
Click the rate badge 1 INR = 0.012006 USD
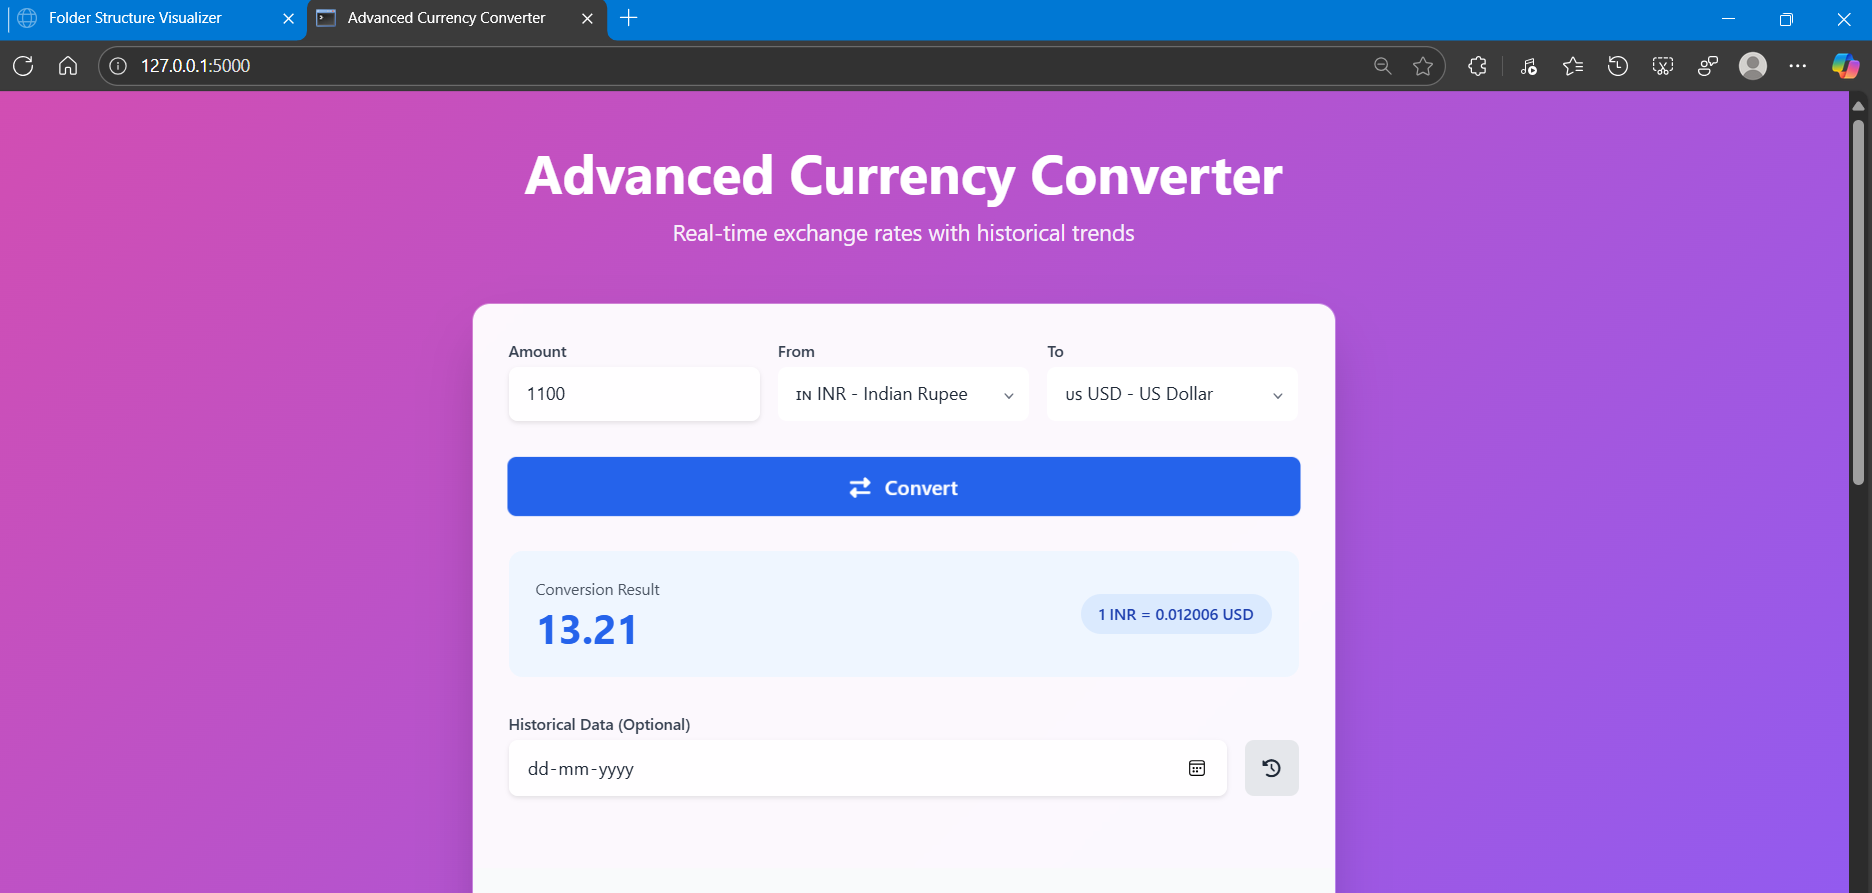pyautogui.click(x=1176, y=614)
